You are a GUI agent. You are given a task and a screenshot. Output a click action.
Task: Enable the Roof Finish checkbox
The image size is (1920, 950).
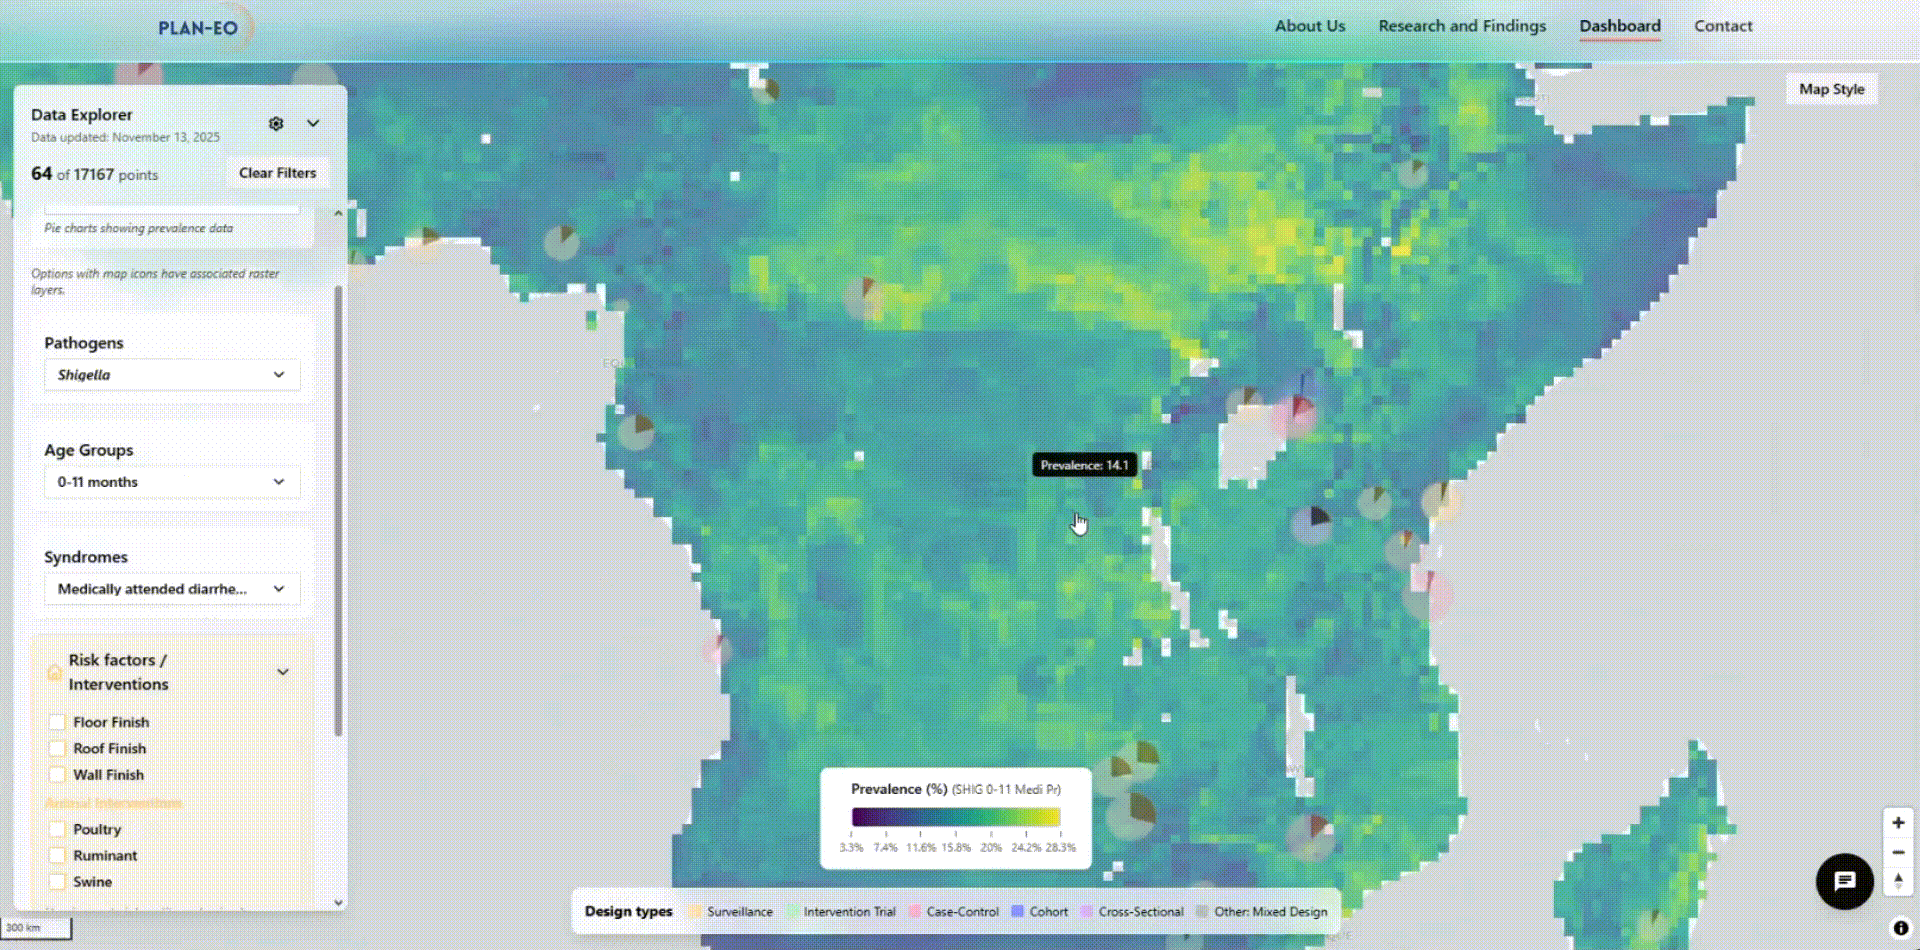[x=57, y=748]
